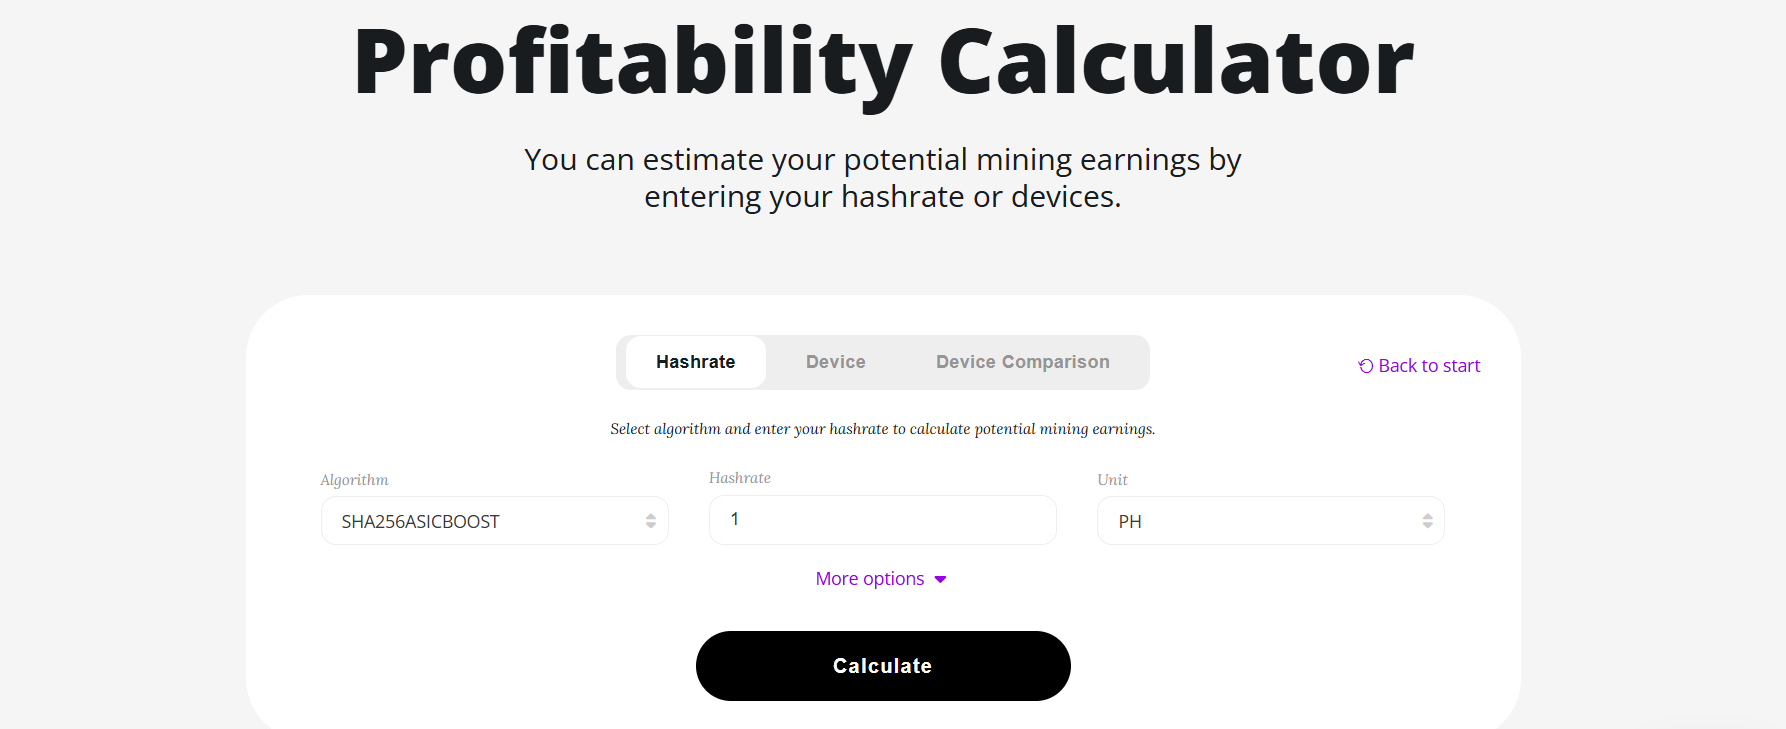Click the circular reset icon beside Back to start
Screen dimensions: 1786x729
(x=1364, y=366)
